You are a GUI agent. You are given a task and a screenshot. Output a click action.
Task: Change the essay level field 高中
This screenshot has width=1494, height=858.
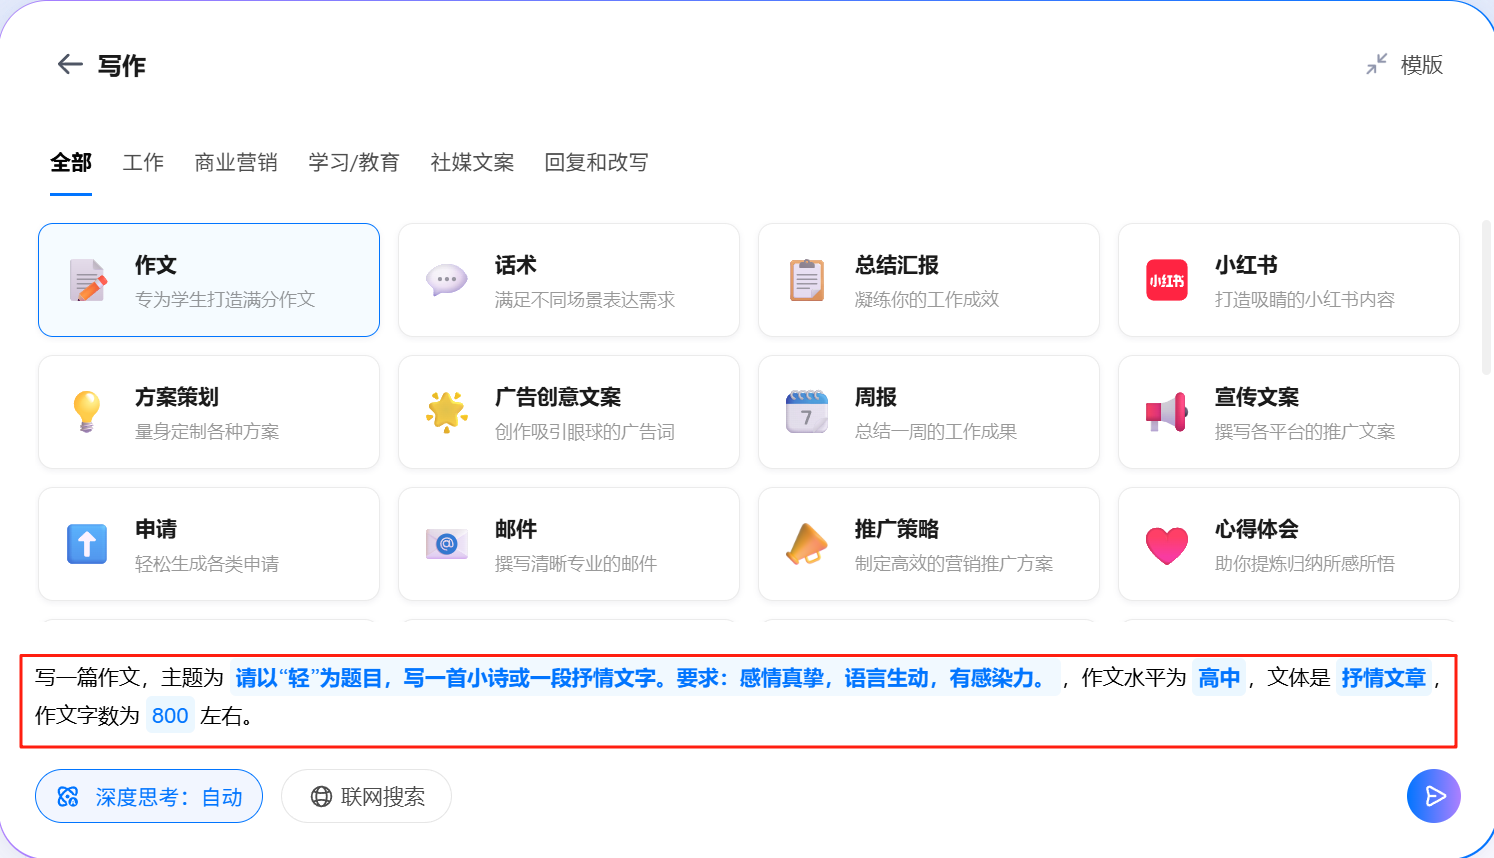point(1219,678)
